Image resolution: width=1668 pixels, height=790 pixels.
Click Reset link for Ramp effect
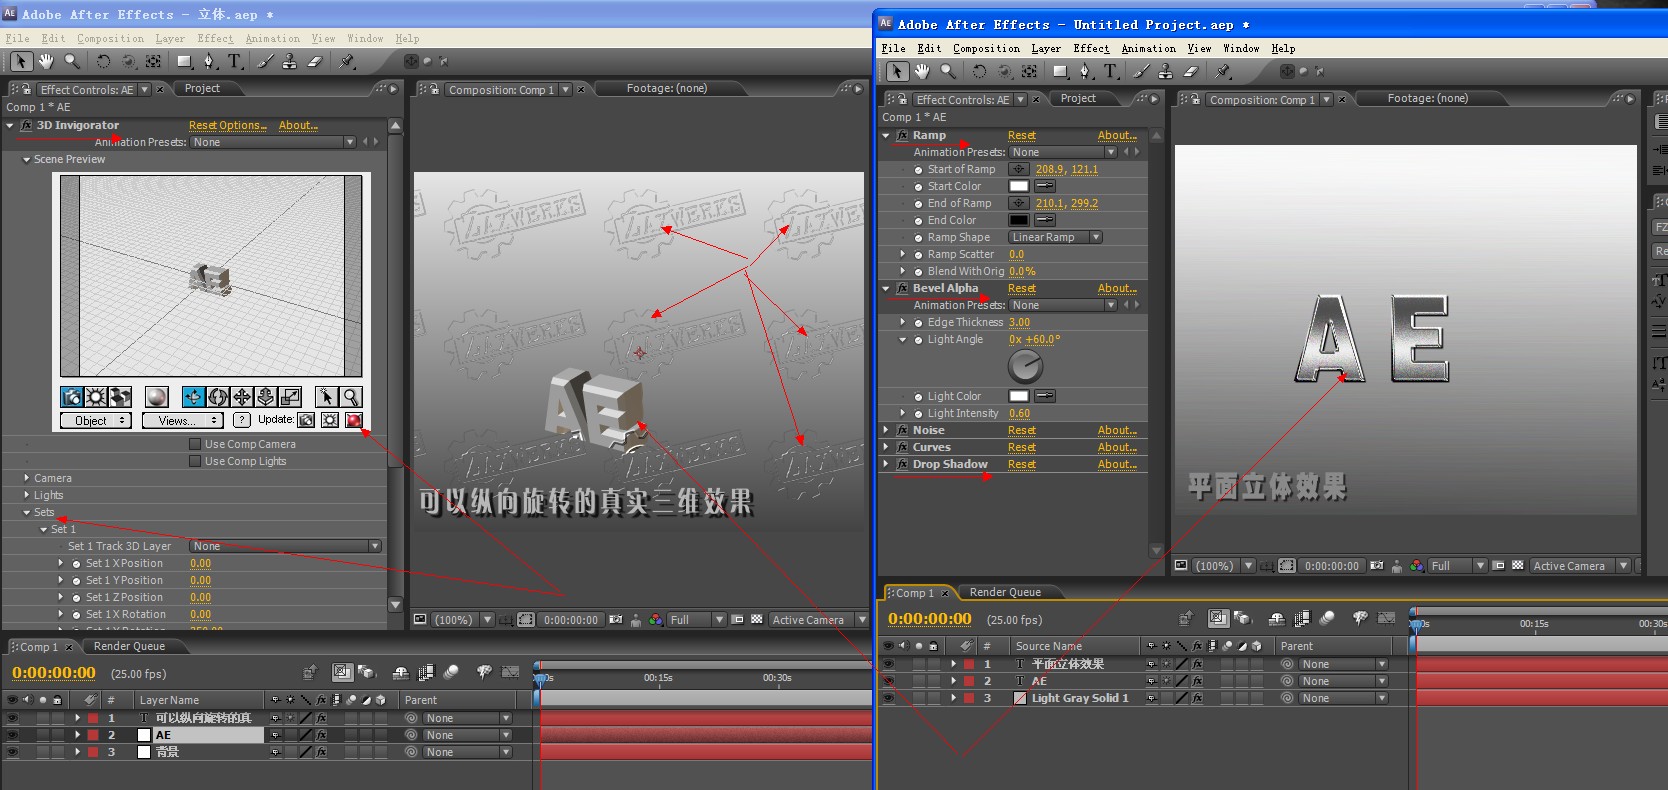click(1022, 135)
